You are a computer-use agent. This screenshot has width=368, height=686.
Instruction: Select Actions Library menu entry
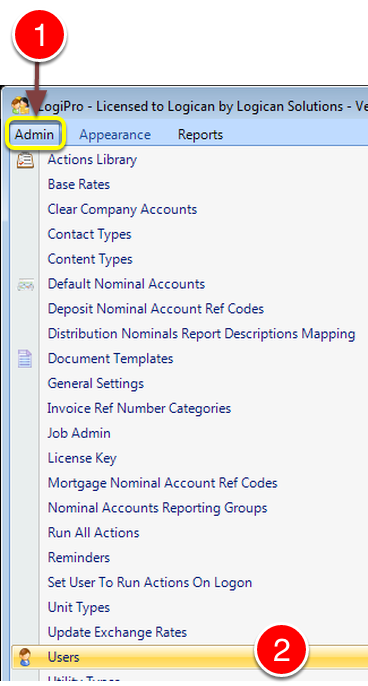[92, 160]
